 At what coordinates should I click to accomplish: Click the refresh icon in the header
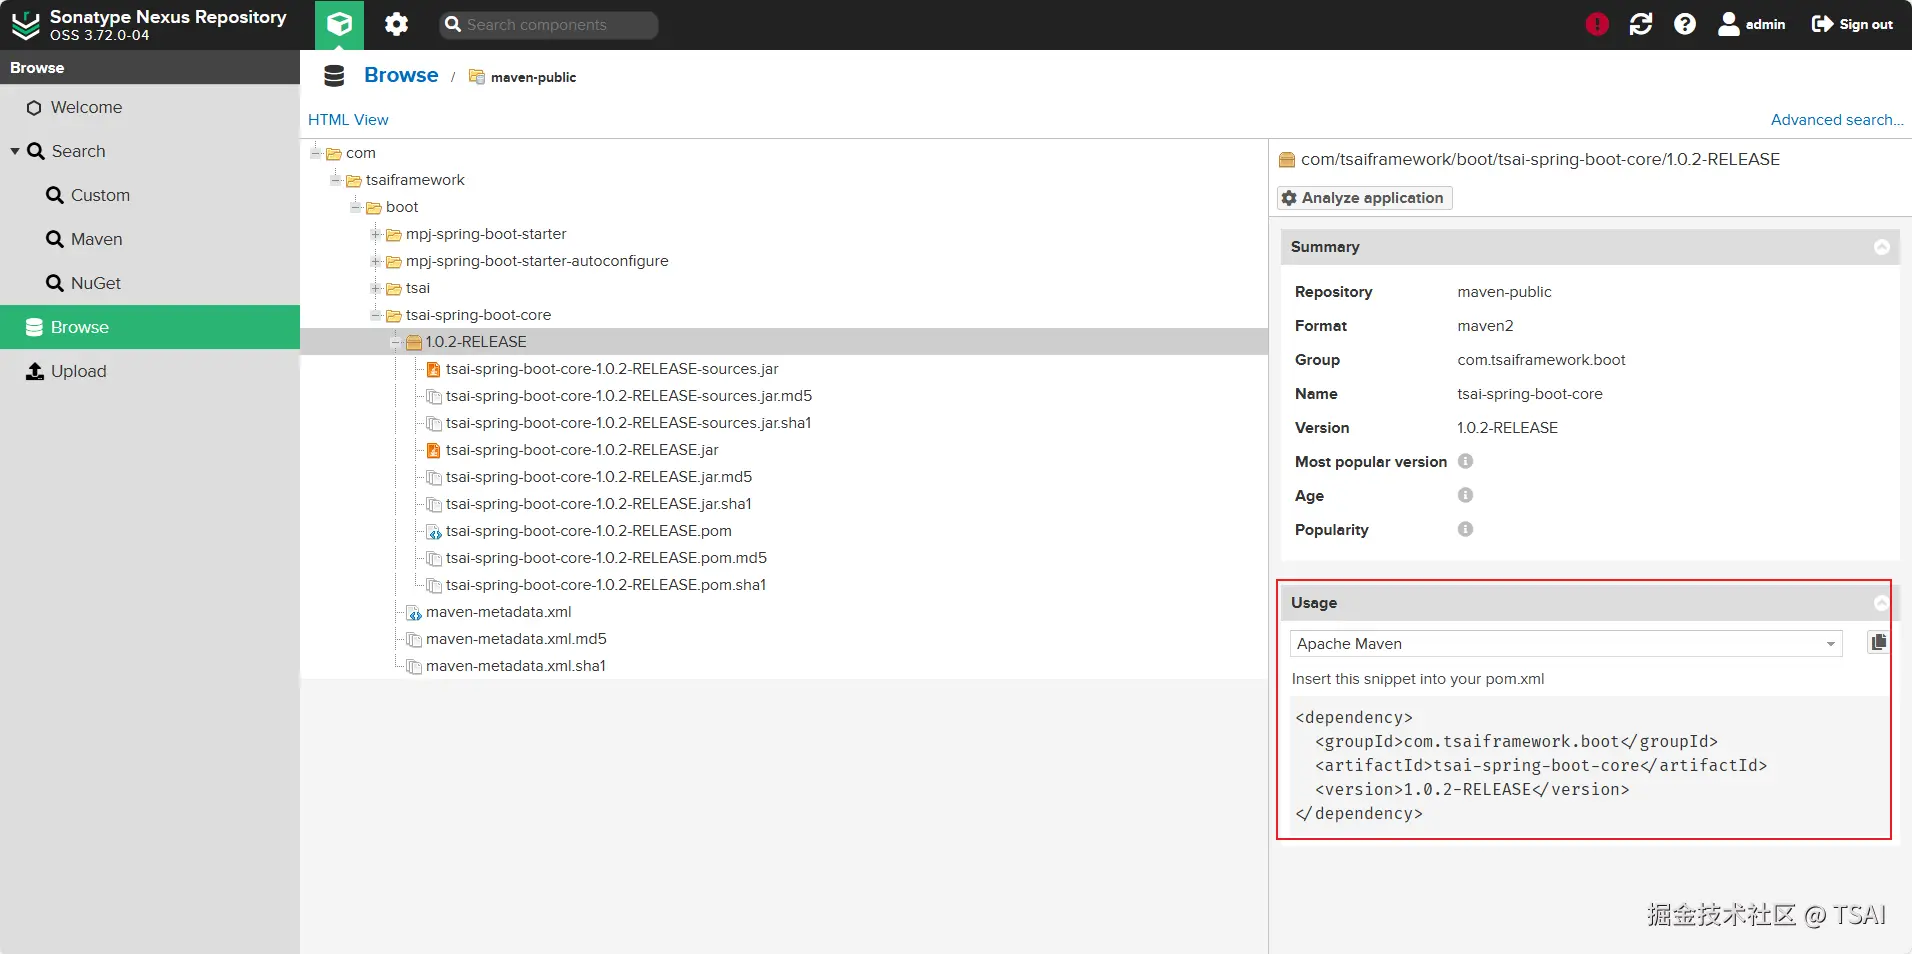point(1641,24)
